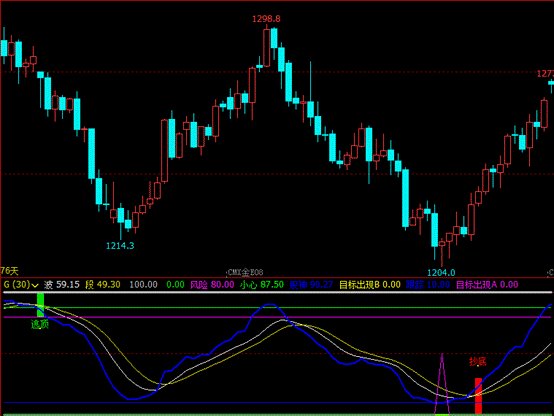Select the tall candlestick at 1298.8 peak
This screenshot has width=554, height=416.
[267, 47]
